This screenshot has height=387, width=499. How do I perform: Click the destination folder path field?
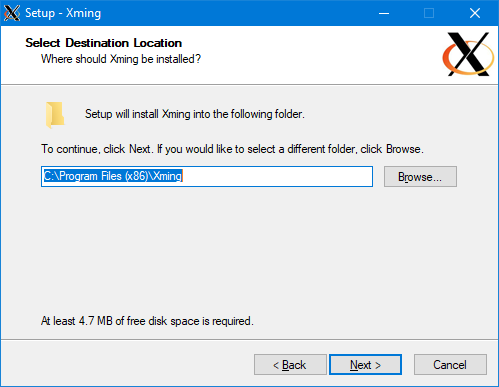tap(207, 176)
